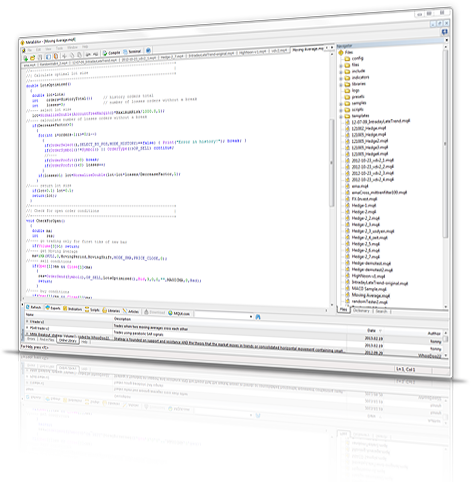Select 121005_Hedge2.mq4 in Navigator

(x=370, y=141)
